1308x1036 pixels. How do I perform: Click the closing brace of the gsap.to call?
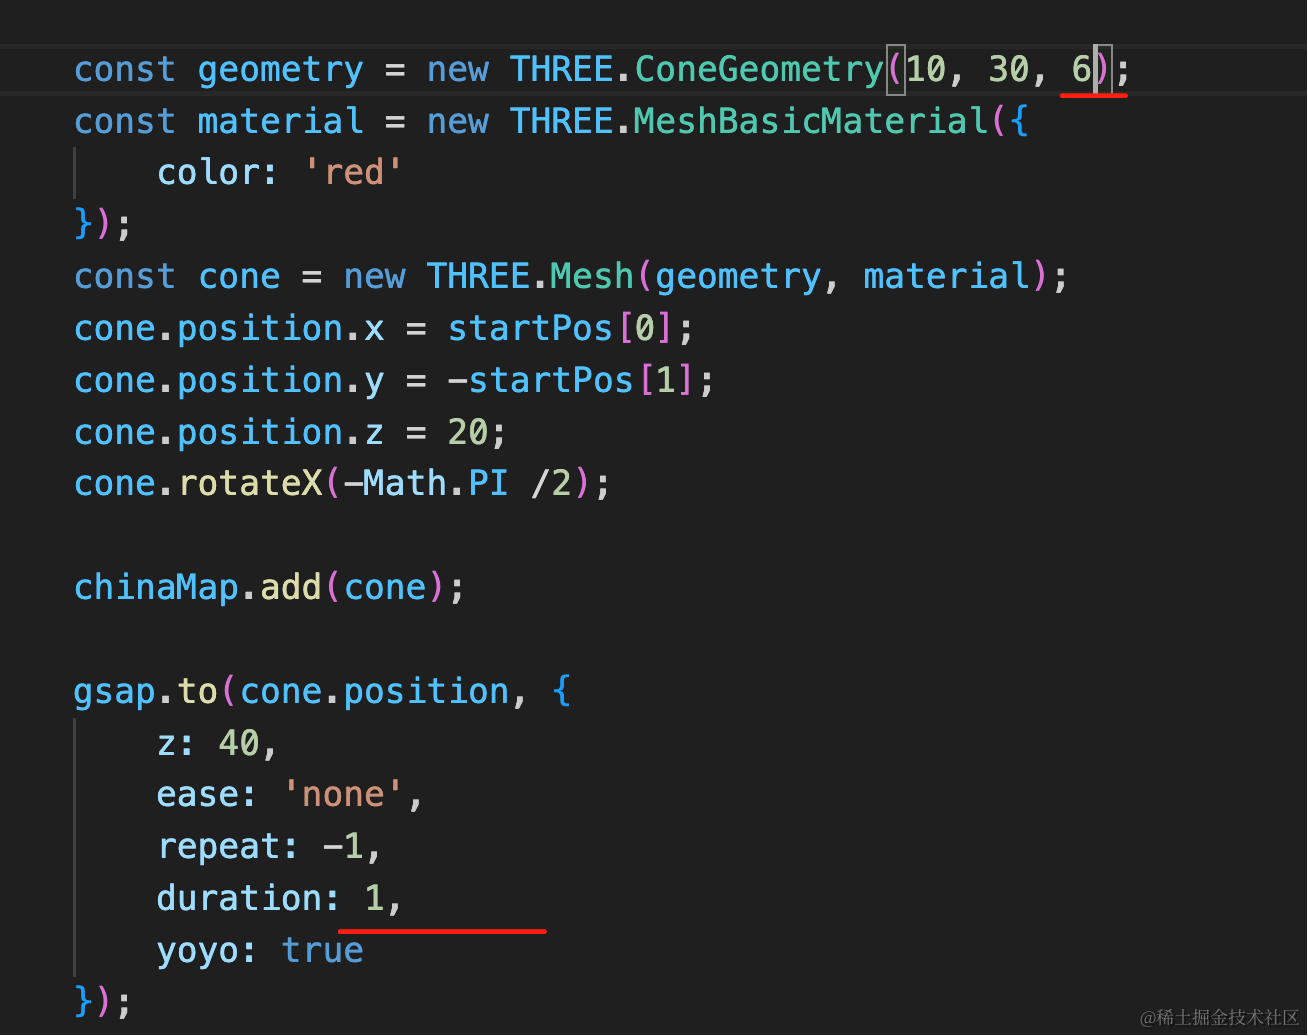click(84, 1001)
